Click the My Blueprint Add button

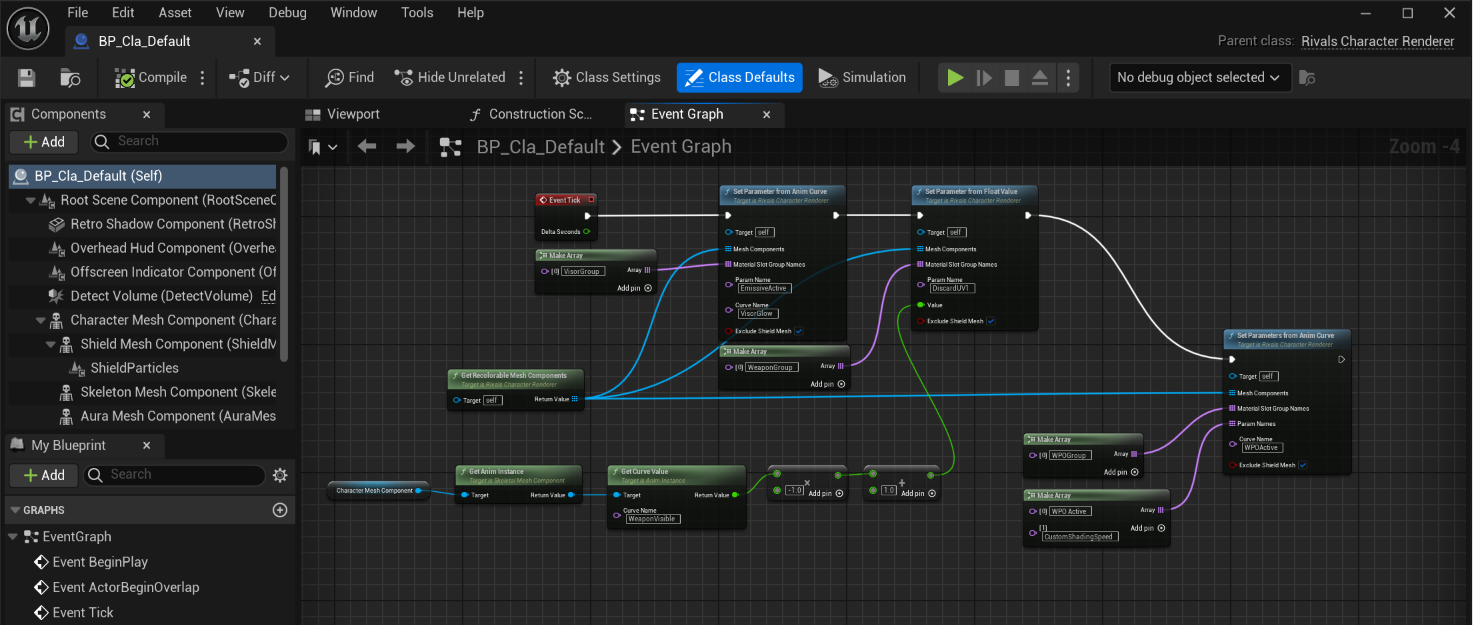pyautogui.click(x=44, y=475)
